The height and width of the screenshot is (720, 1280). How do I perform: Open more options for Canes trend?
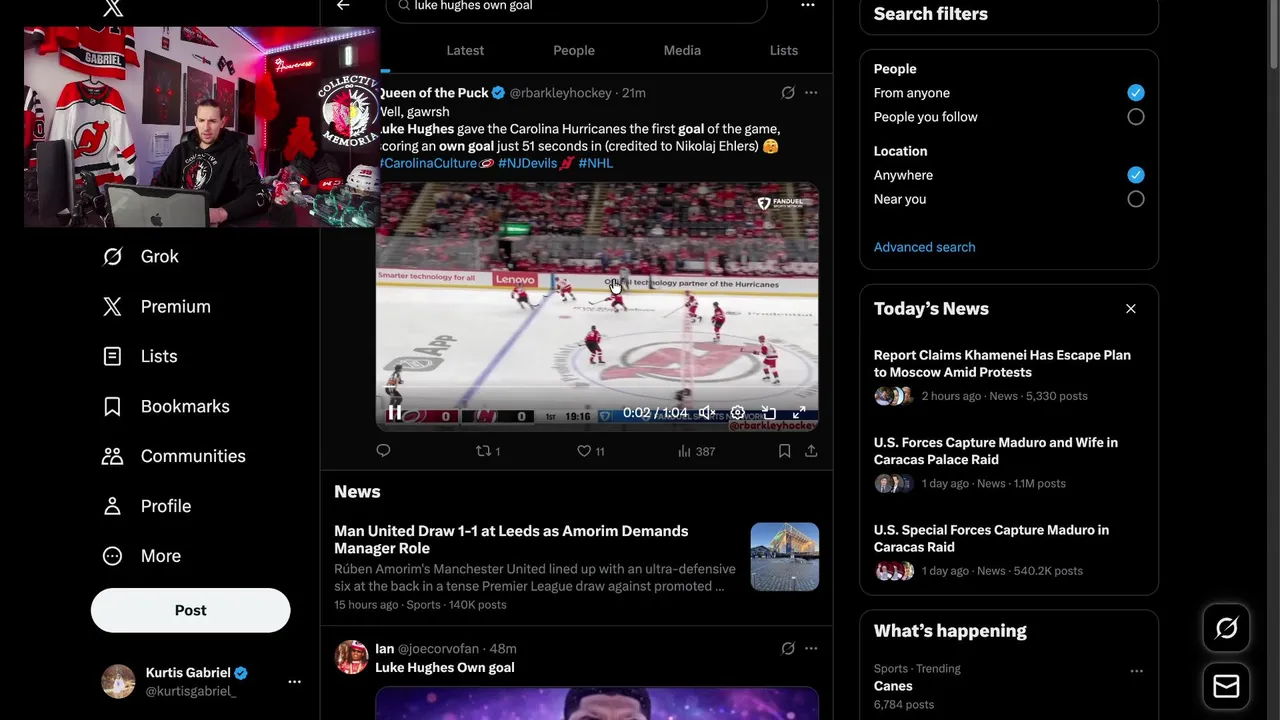(x=1137, y=671)
